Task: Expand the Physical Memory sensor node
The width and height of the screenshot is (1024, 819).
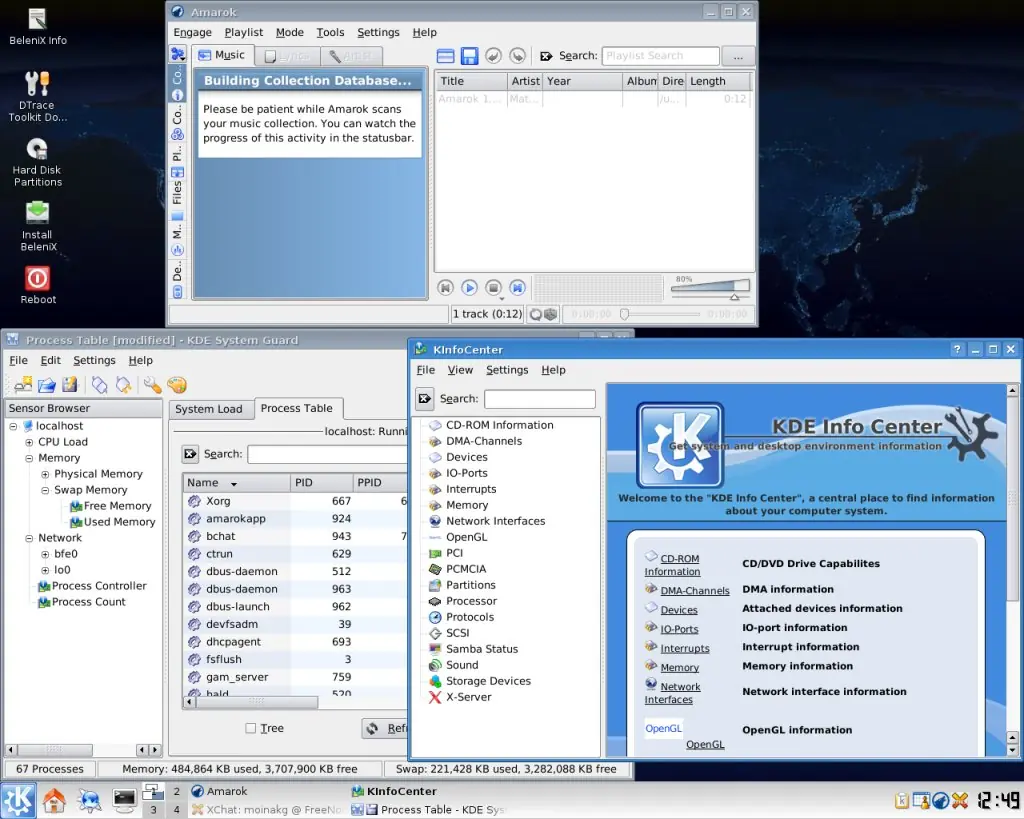Action: (x=45, y=474)
